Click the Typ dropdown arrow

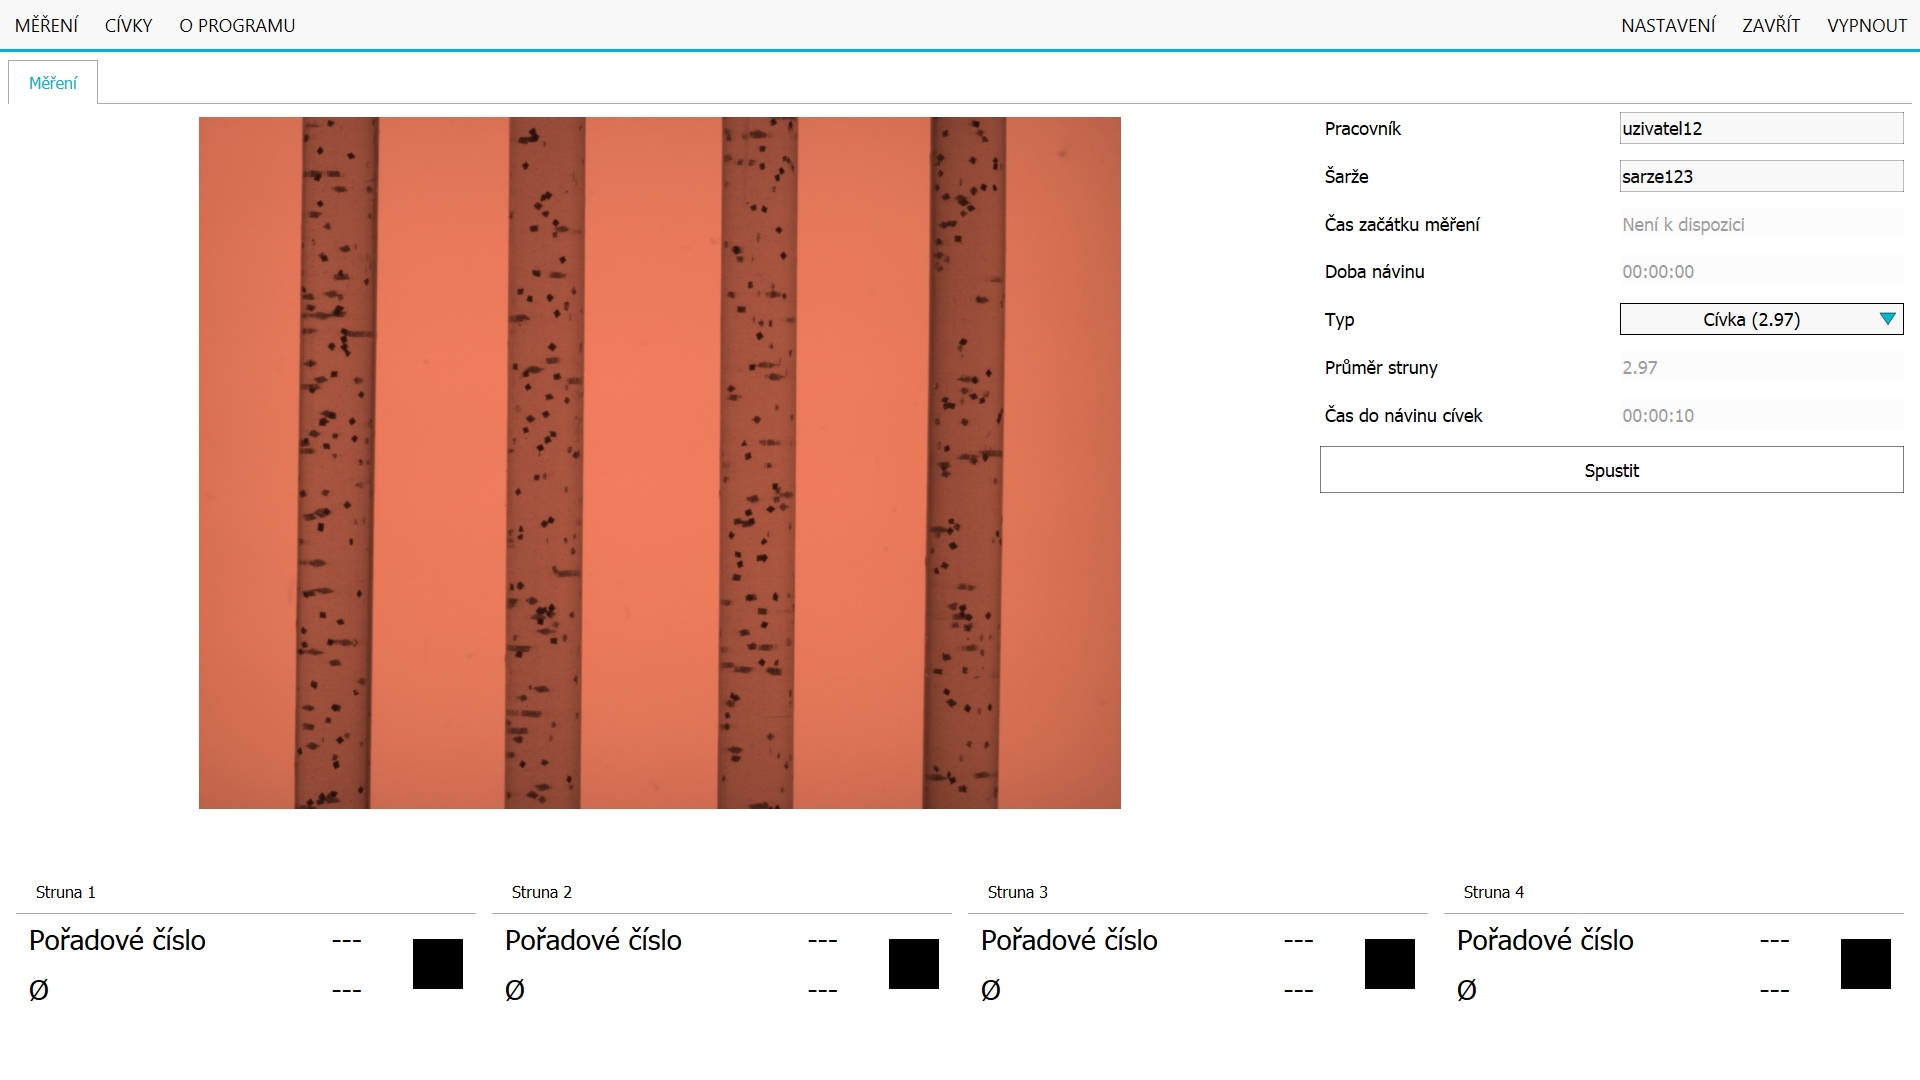coord(1887,319)
